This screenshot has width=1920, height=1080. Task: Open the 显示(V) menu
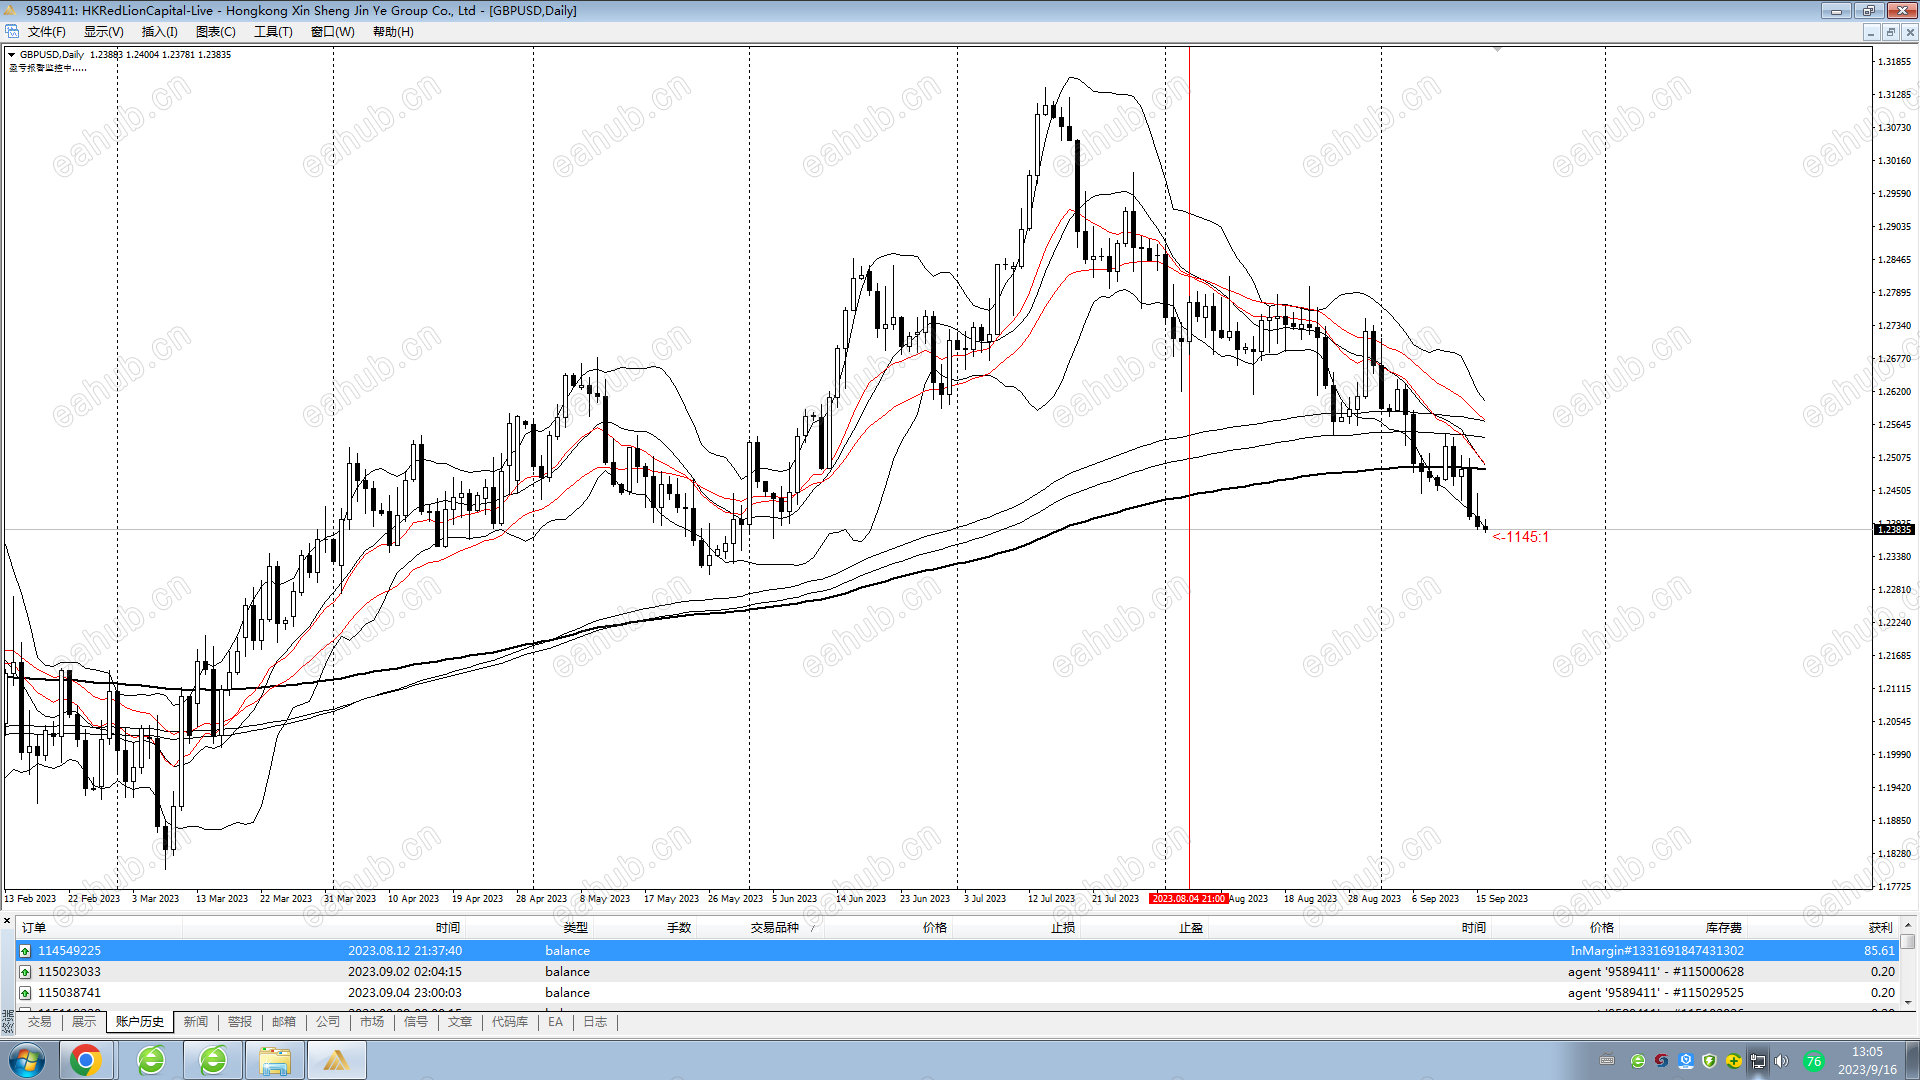(x=103, y=32)
